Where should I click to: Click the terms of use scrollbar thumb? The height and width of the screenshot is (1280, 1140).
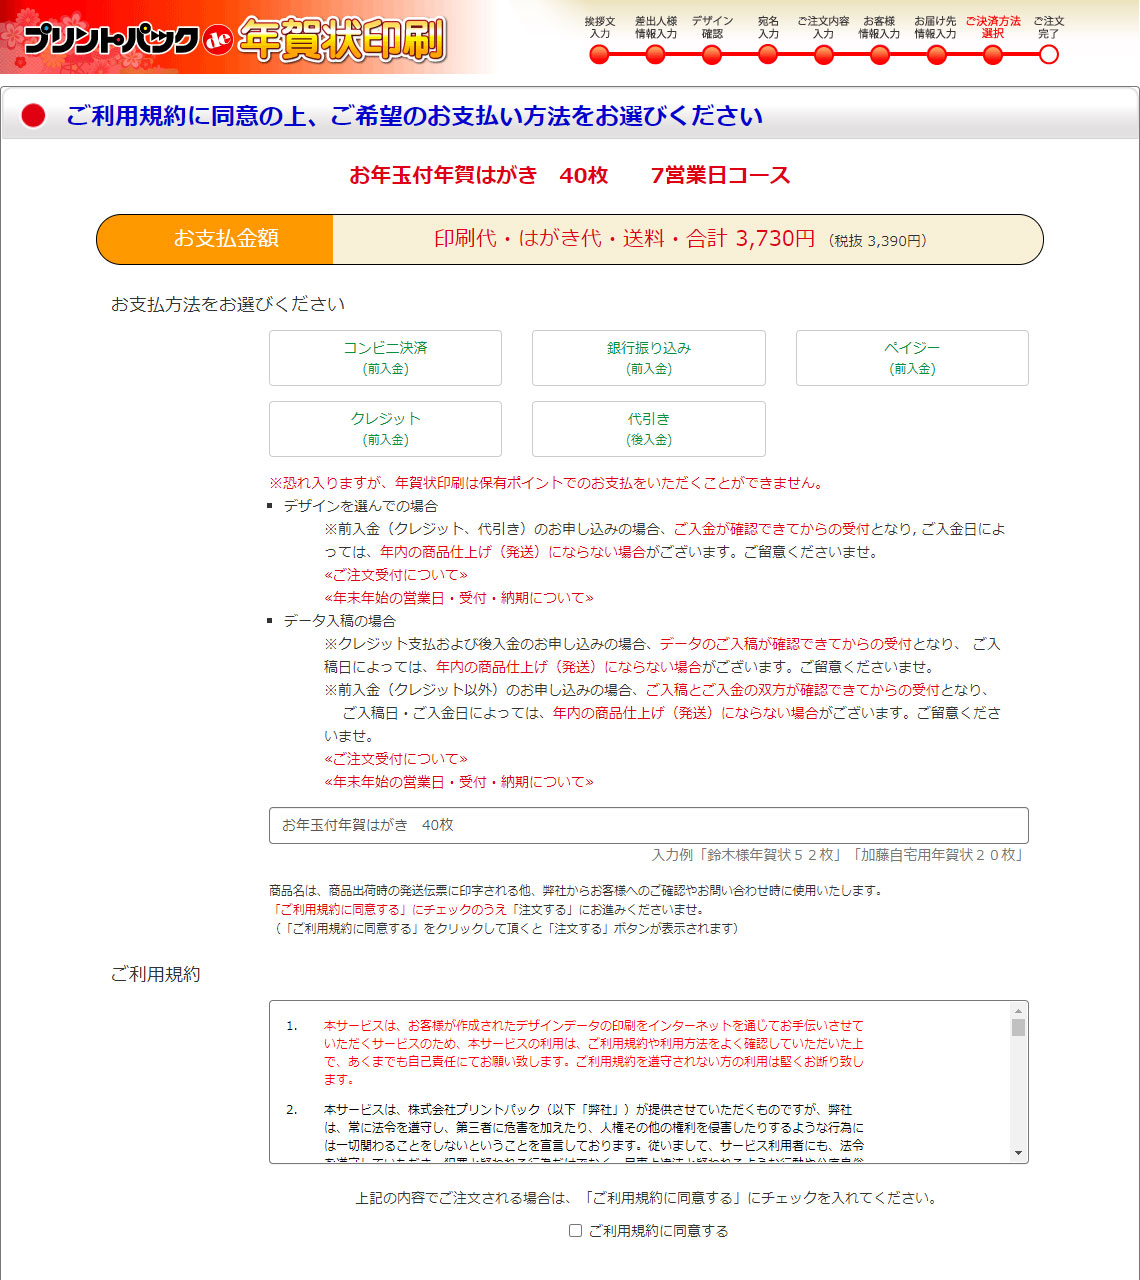coord(1018,1028)
